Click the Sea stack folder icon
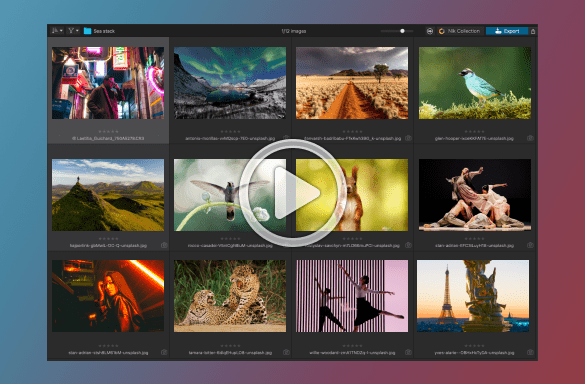Viewport: 585px width, 384px height. click(x=87, y=31)
